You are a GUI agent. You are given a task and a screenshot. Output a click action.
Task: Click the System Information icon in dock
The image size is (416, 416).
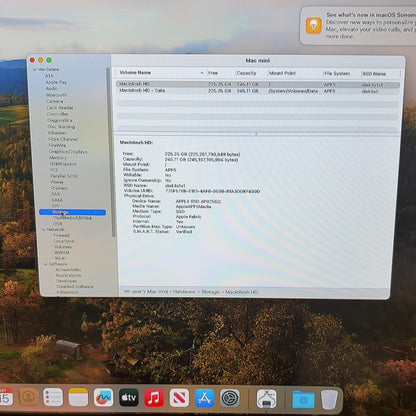pyautogui.click(x=266, y=399)
